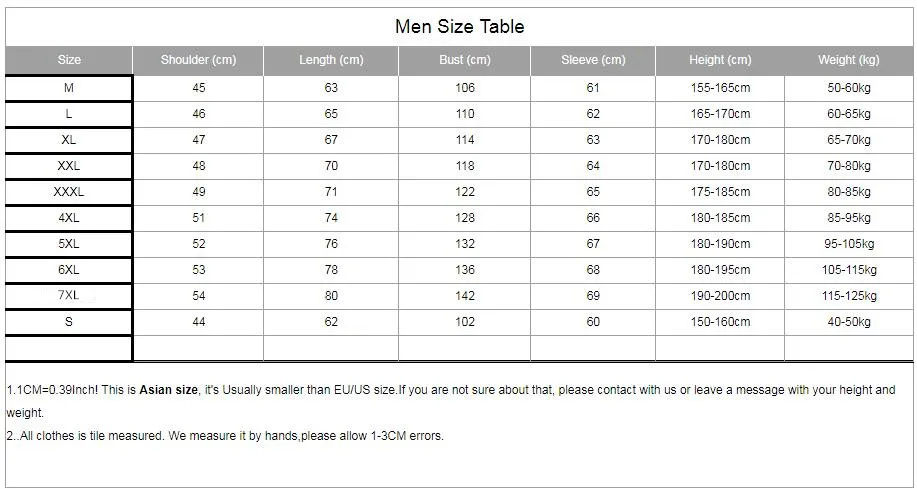The width and height of the screenshot is (917, 489).
Task: Select the XXXL size cell
Action: pyautogui.click(x=69, y=192)
